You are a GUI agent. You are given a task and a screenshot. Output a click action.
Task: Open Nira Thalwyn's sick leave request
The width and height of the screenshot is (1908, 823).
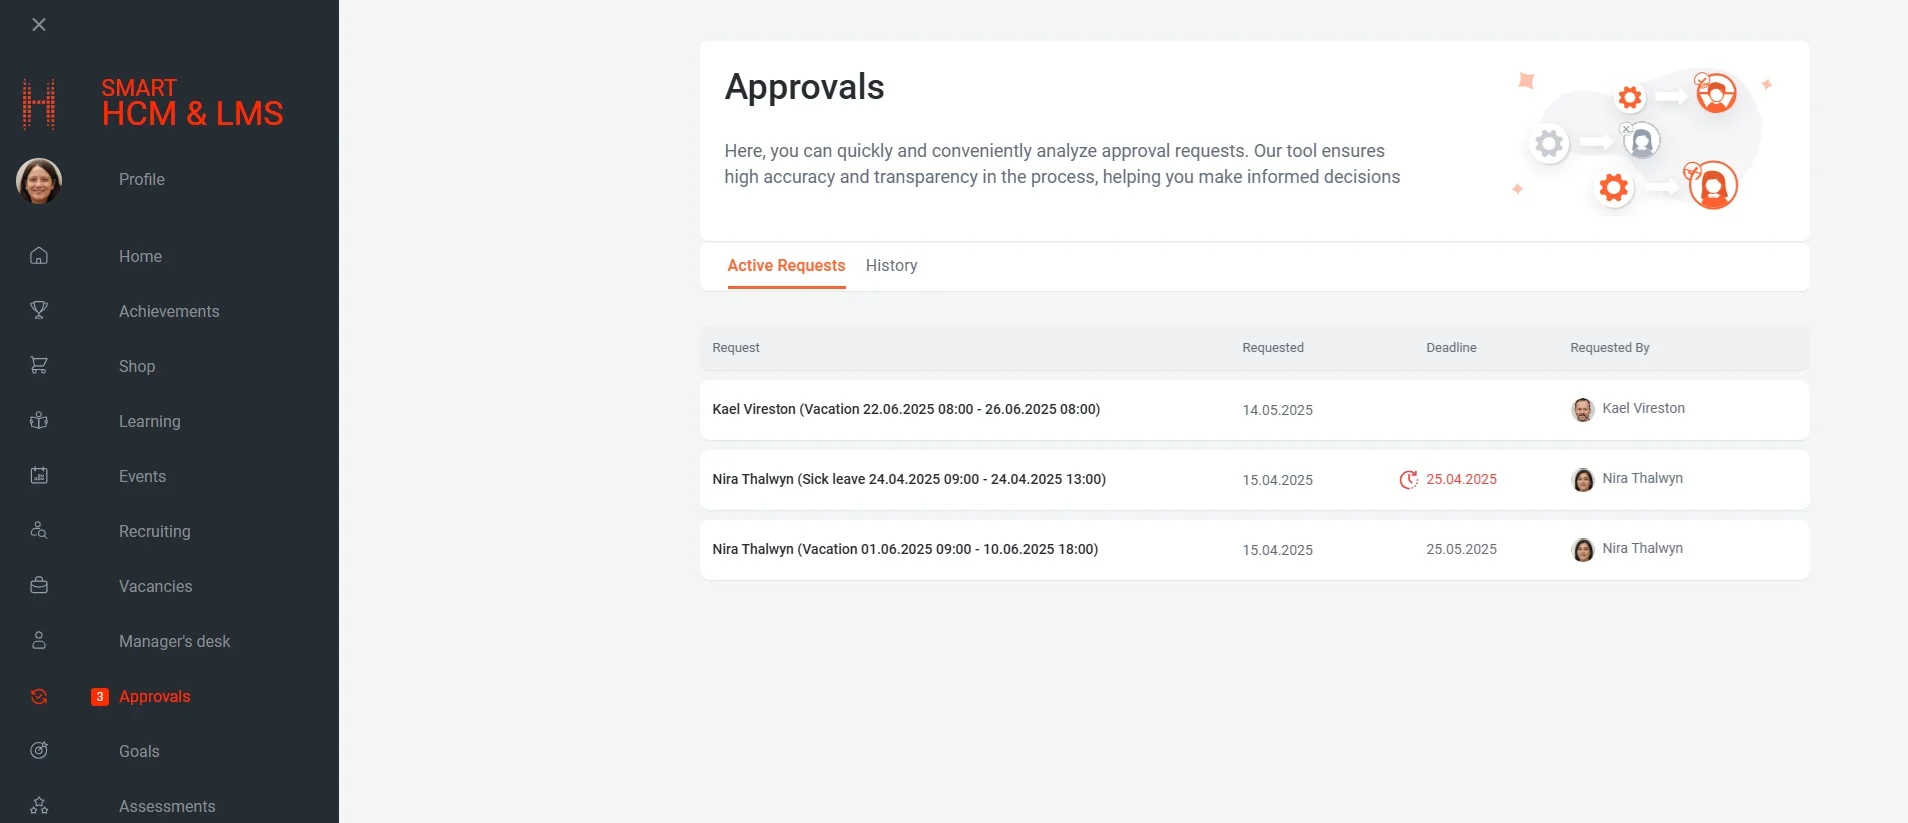909,480
